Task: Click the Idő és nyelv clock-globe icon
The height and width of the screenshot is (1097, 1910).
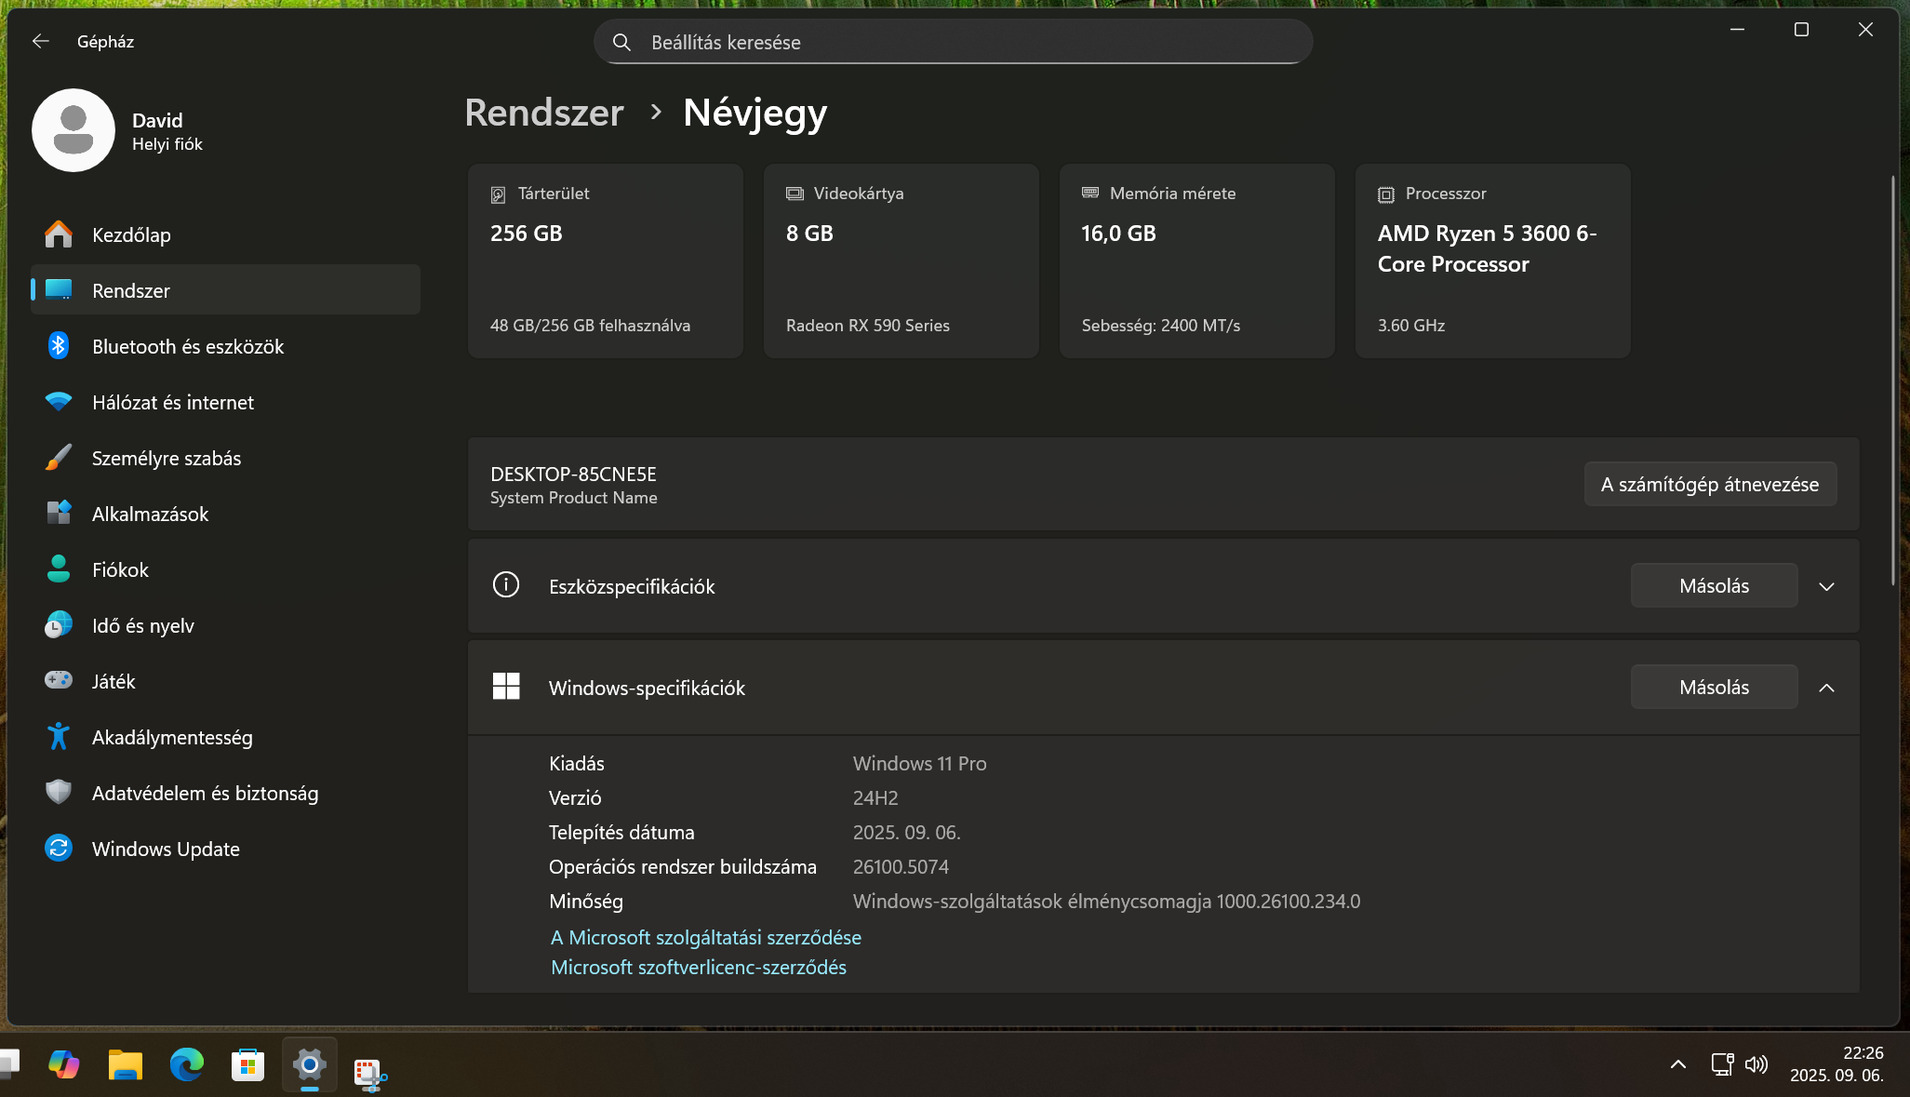Action: click(x=58, y=625)
